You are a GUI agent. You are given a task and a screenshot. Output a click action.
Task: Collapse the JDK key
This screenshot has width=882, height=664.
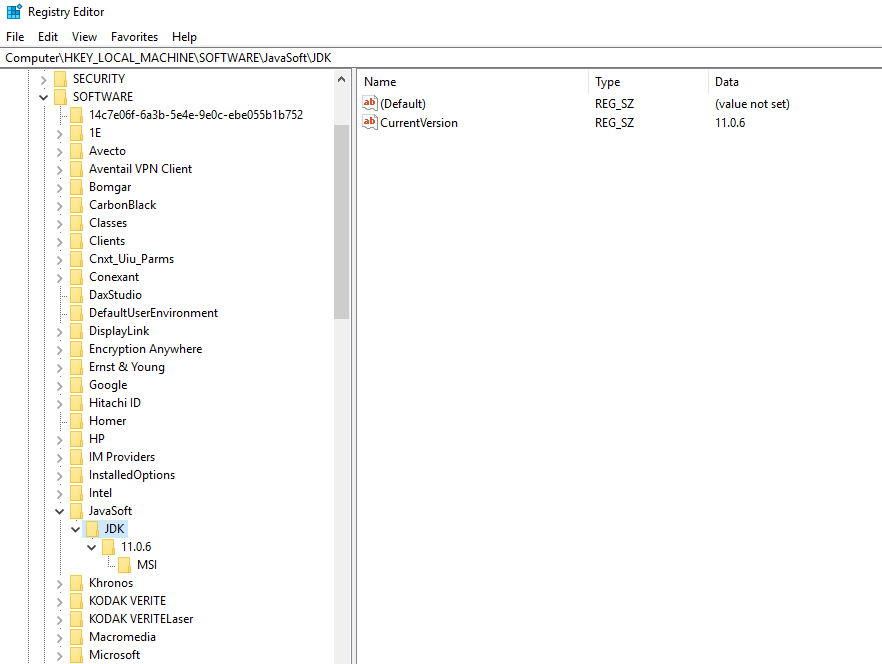75,530
